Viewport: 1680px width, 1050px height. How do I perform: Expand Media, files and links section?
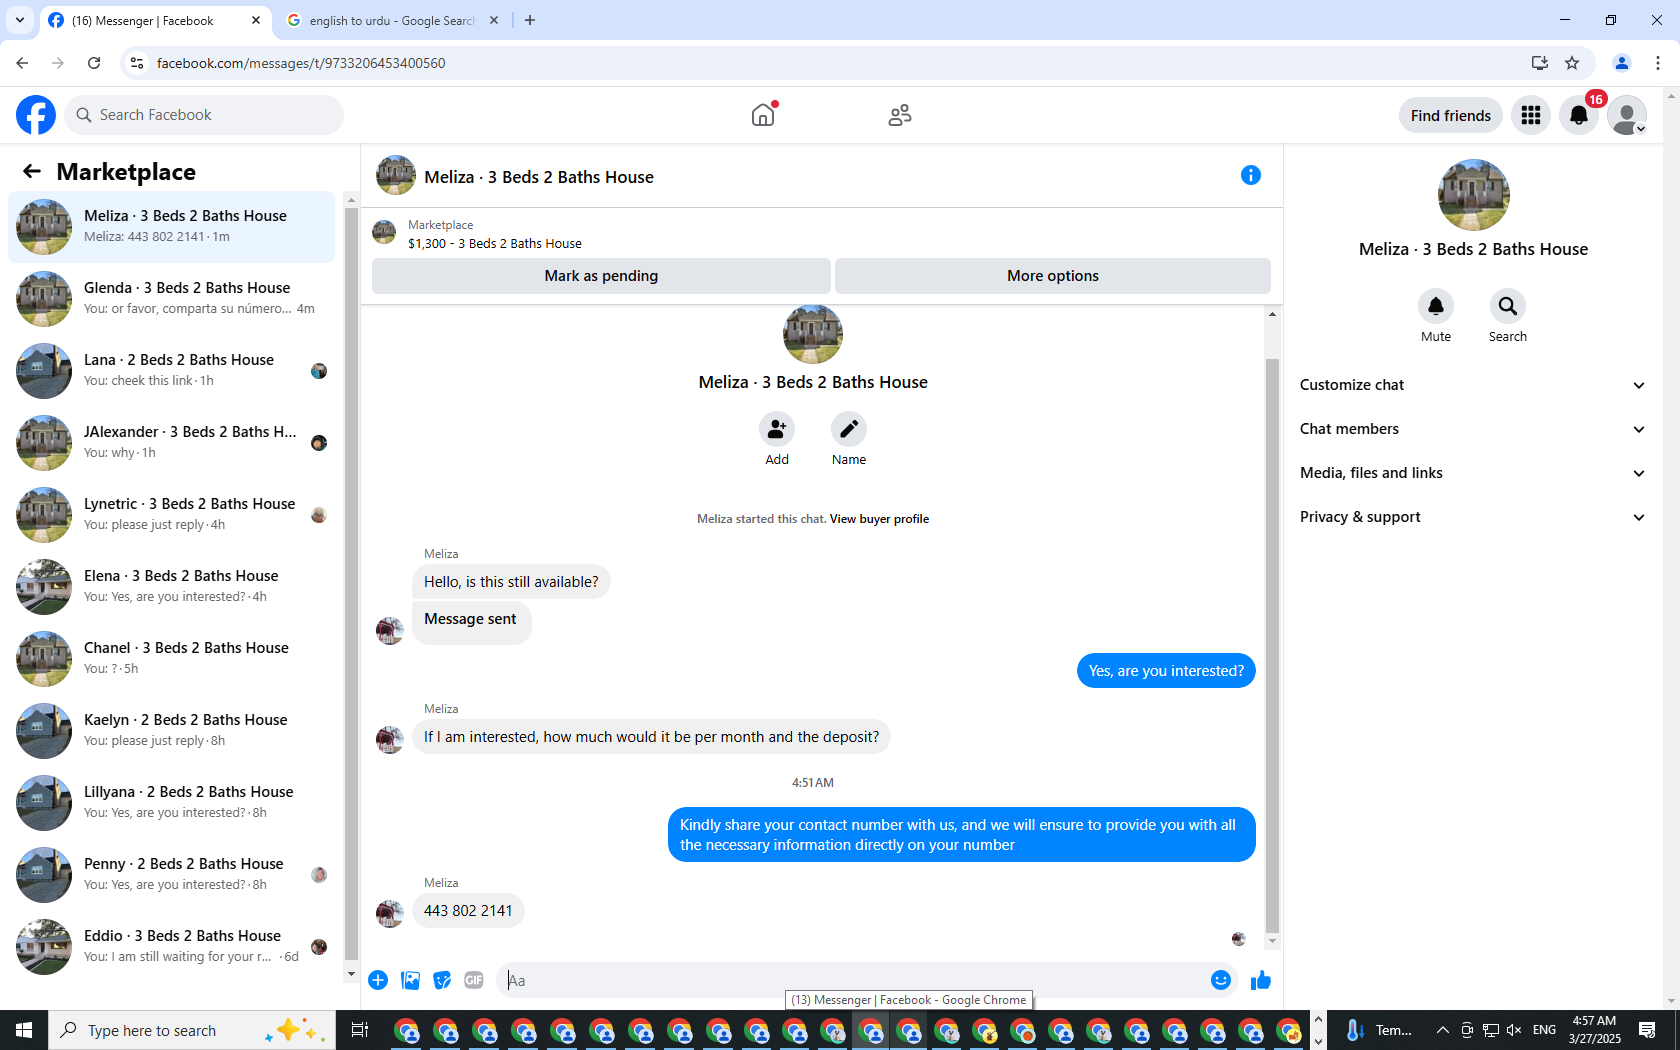(x=1472, y=473)
